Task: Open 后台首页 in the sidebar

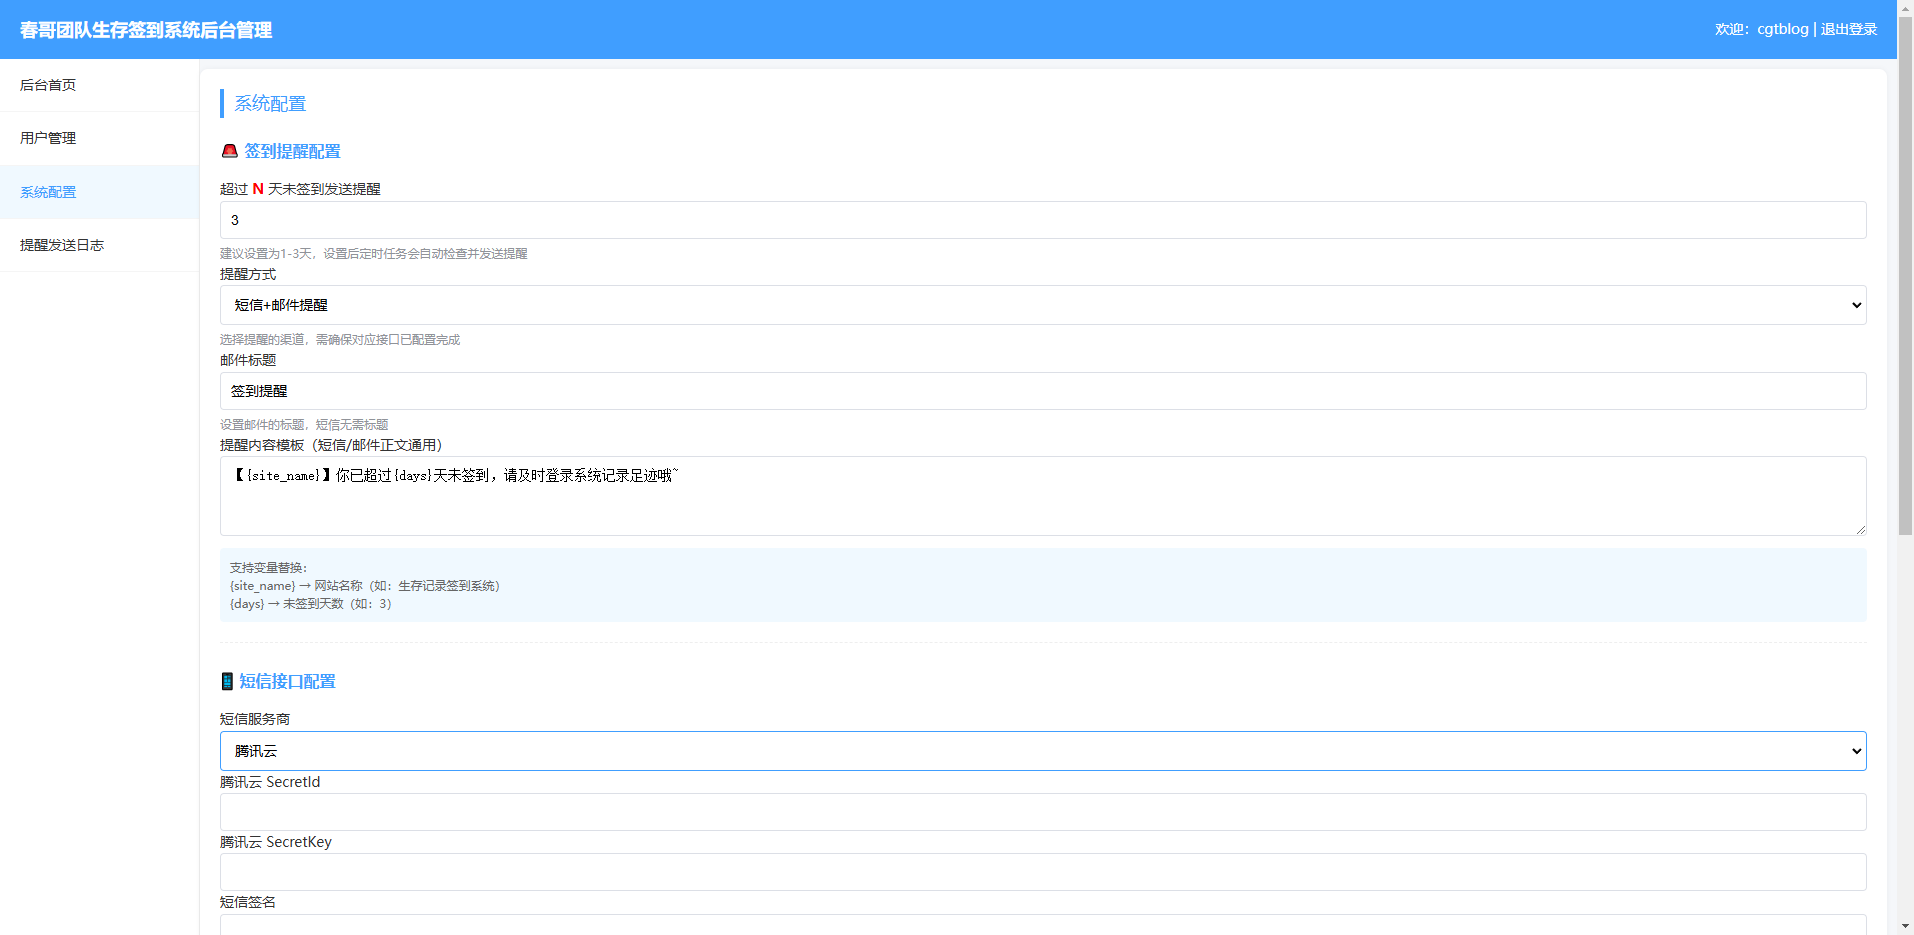Action: (48, 85)
